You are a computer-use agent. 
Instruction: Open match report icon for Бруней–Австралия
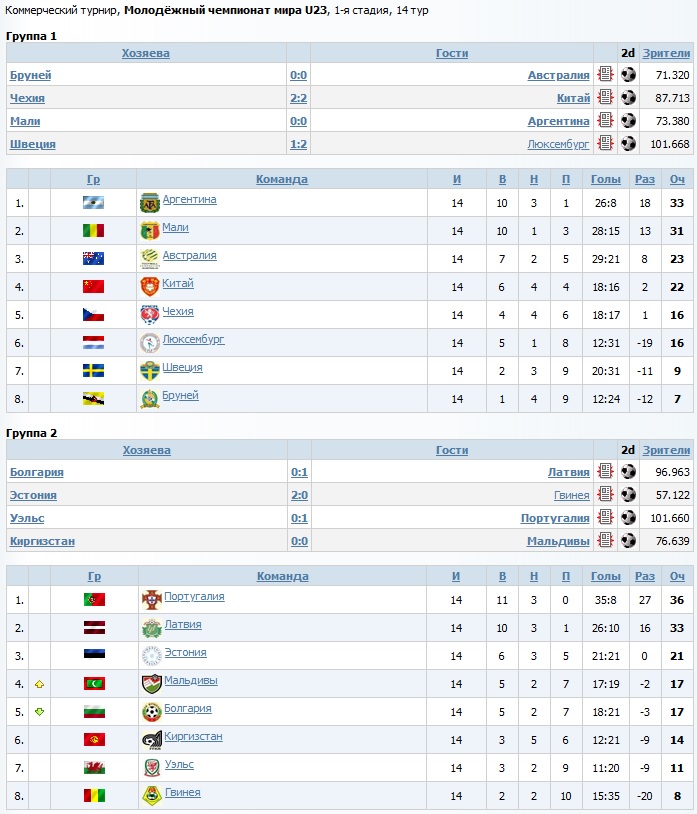[605, 75]
